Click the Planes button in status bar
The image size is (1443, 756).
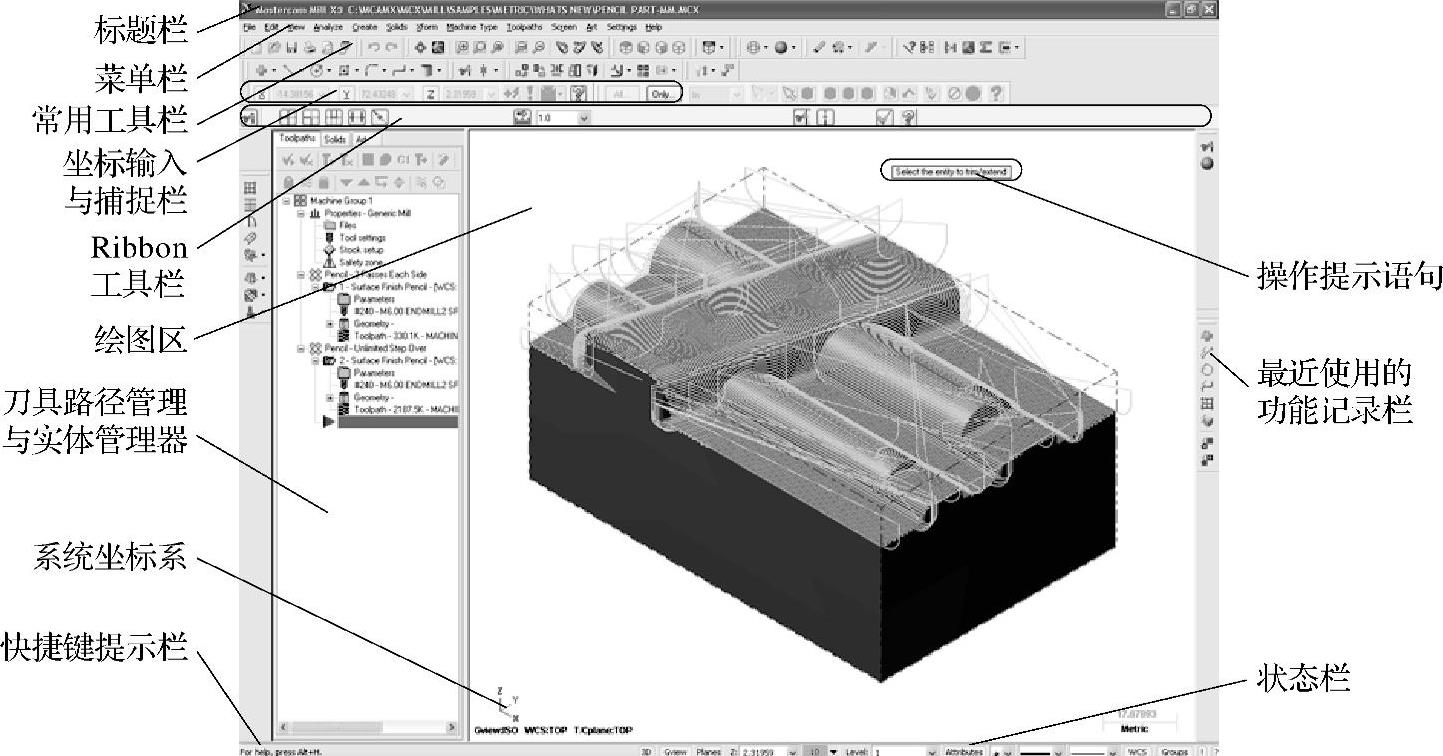[x=708, y=750]
